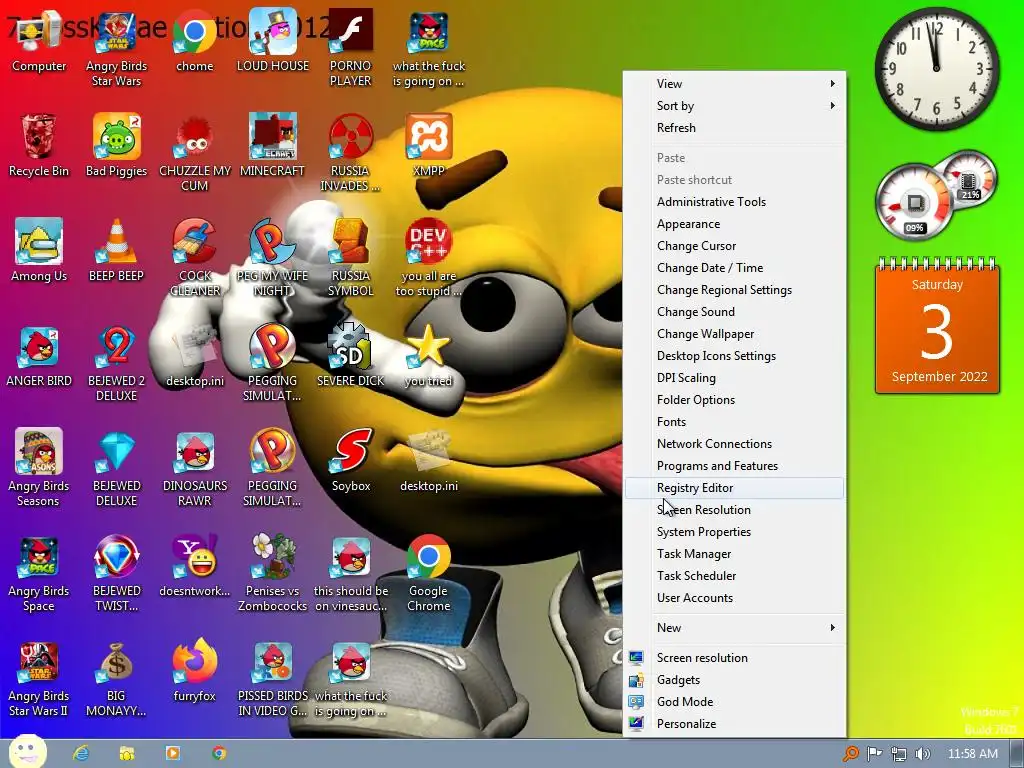Click the Among Us desktop shortcut
The image size is (1024, 768).
coord(39,251)
